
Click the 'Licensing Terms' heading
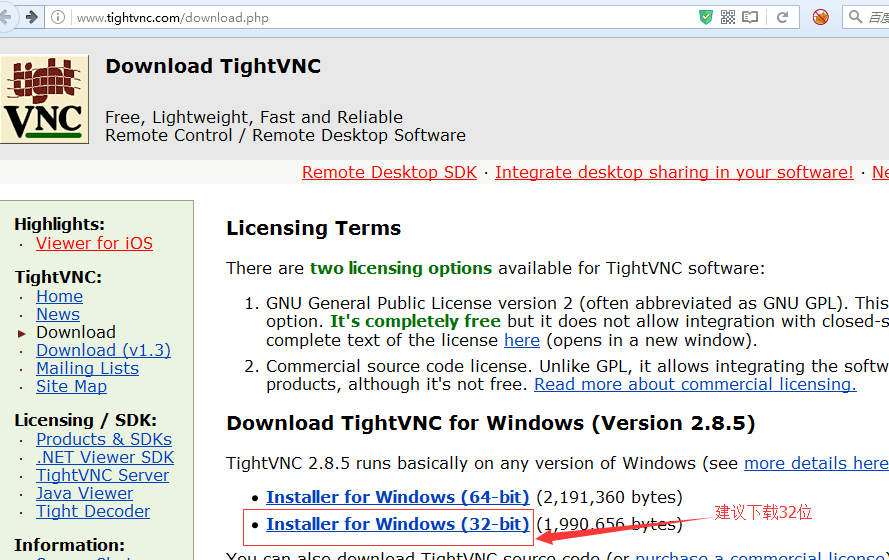click(x=314, y=228)
